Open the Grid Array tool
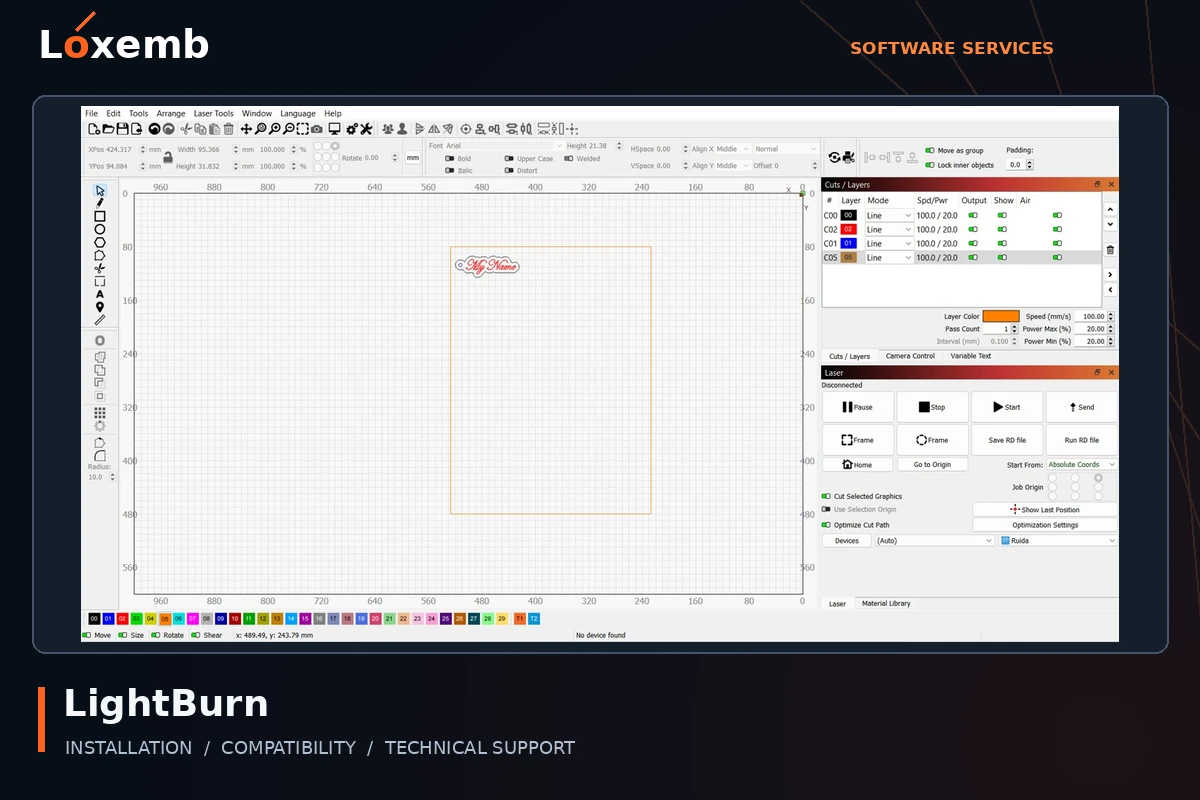This screenshot has height=800, width=1200. pos(100,412)
